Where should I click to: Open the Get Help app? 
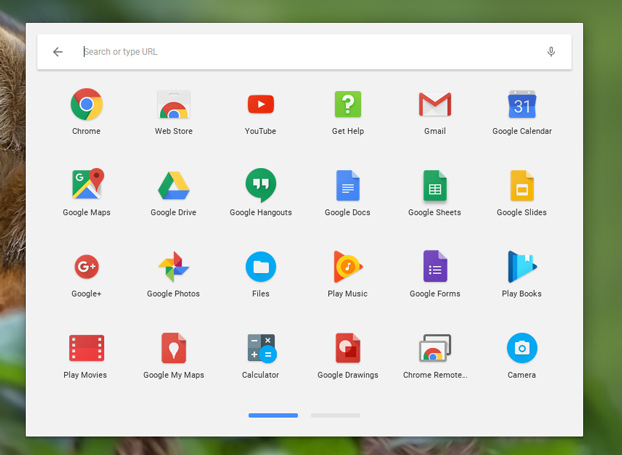(x=348, y=104)
